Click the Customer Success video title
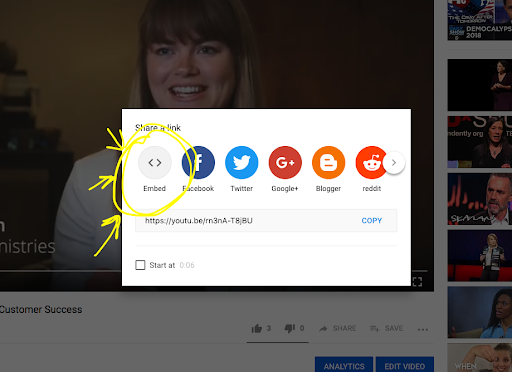512x372 pixels. (41, 310)
